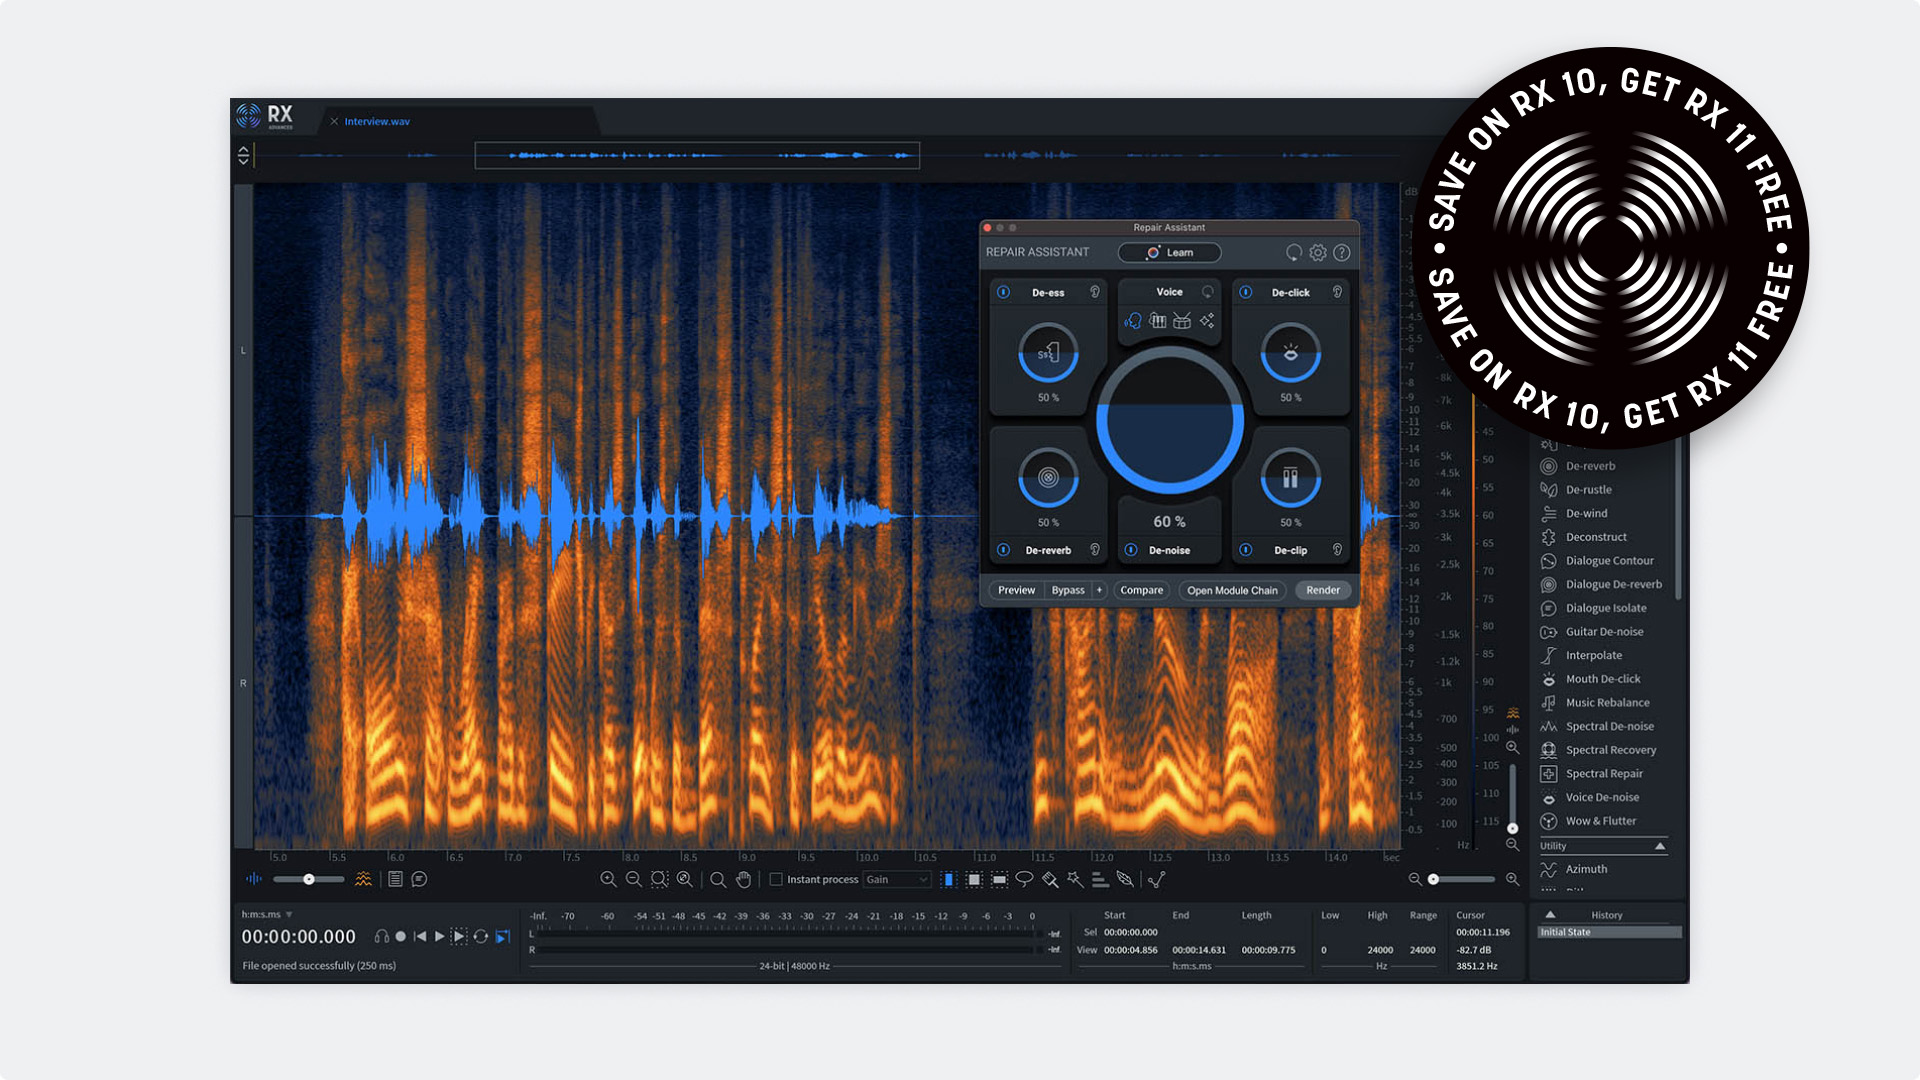Screen dimensions: 1920x1080
Task: Switch to the Interview.wav tab
Action: [x=377, y=122]
